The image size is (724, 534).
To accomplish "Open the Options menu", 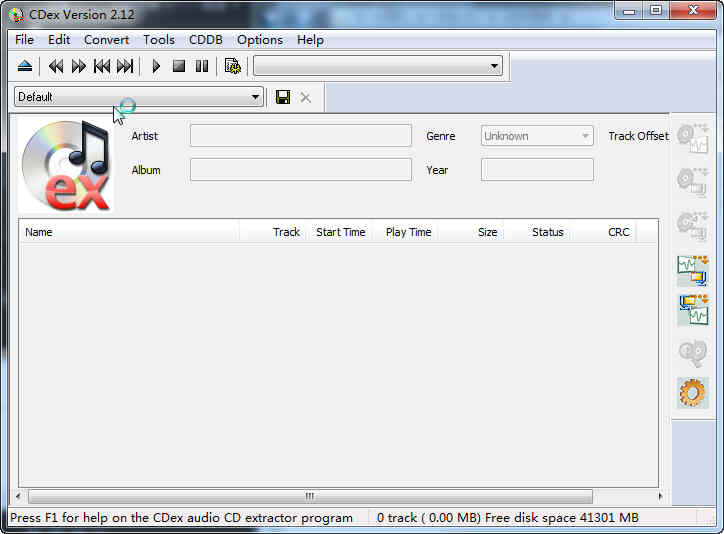I will tap(260, 40).
